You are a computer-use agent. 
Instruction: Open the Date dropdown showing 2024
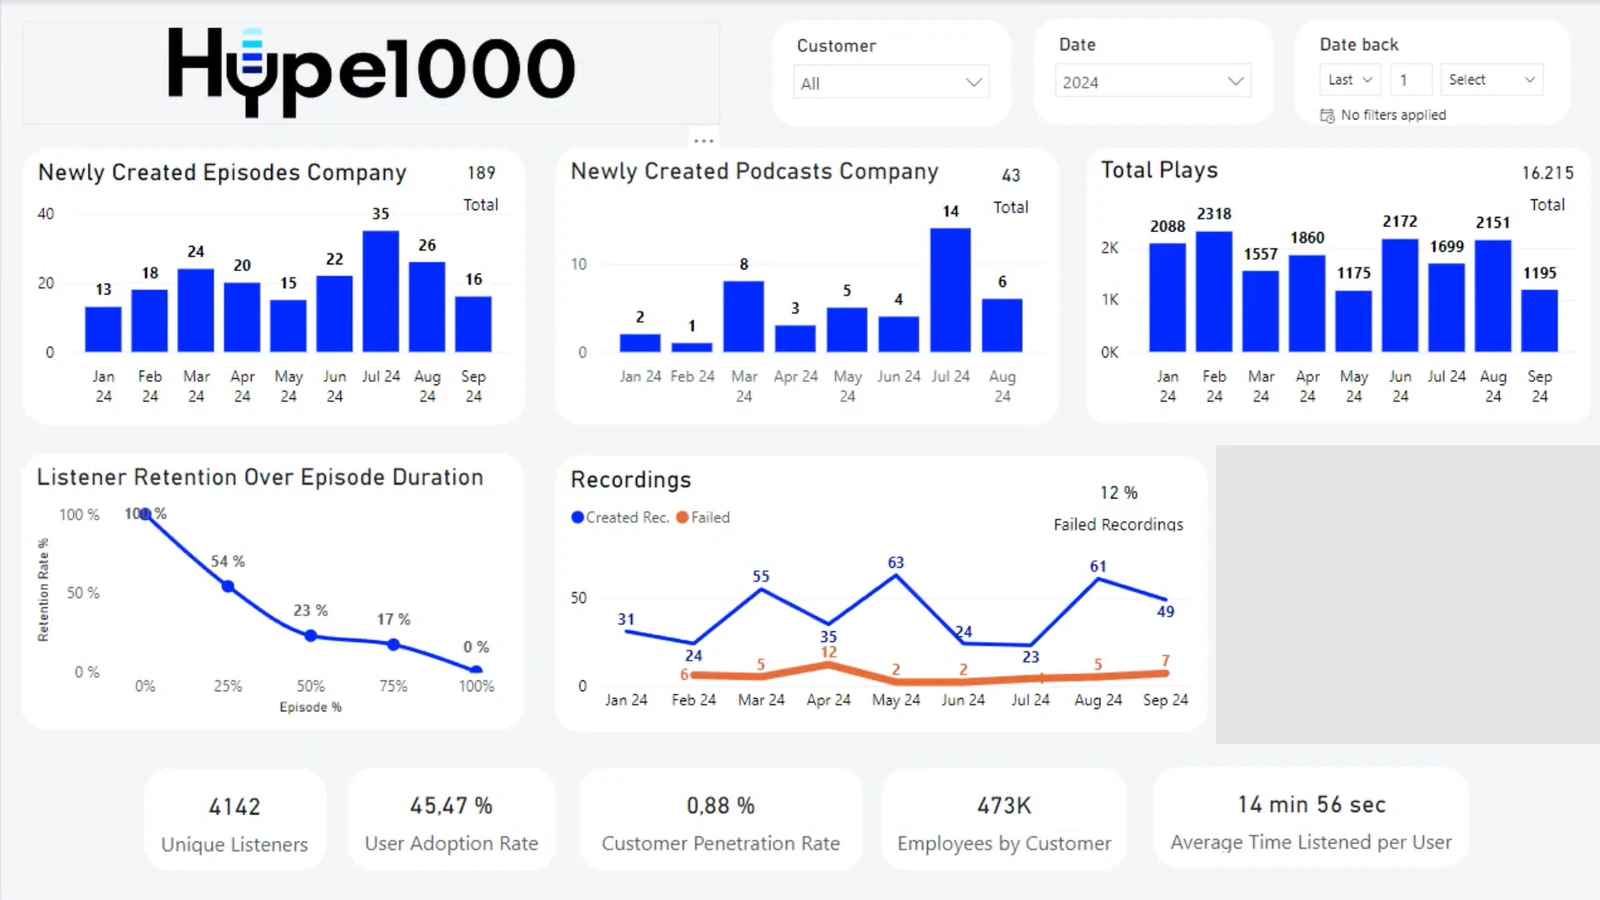pyautogui.click(x=1153, y=81)
